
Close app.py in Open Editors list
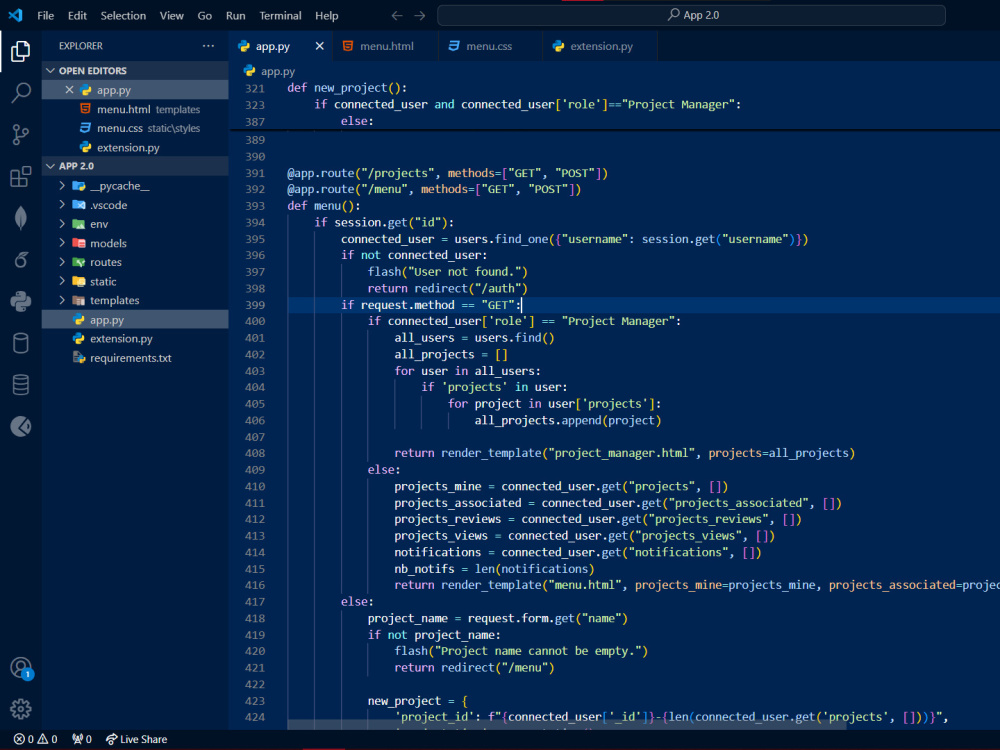pos(70,90)
